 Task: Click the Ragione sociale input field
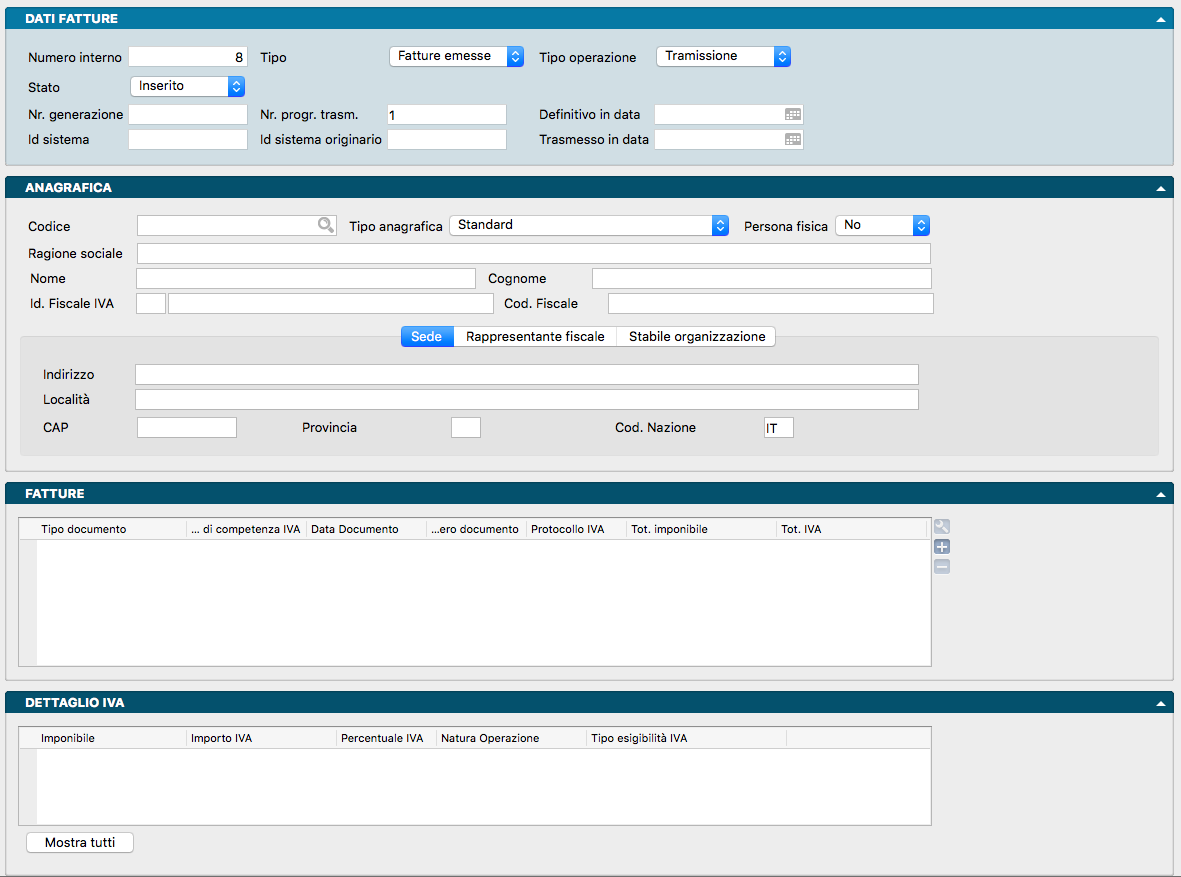533,254
